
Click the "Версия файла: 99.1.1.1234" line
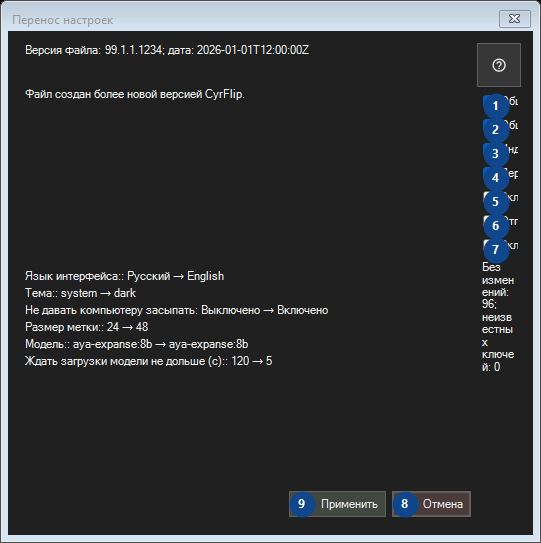click(167, 50)
